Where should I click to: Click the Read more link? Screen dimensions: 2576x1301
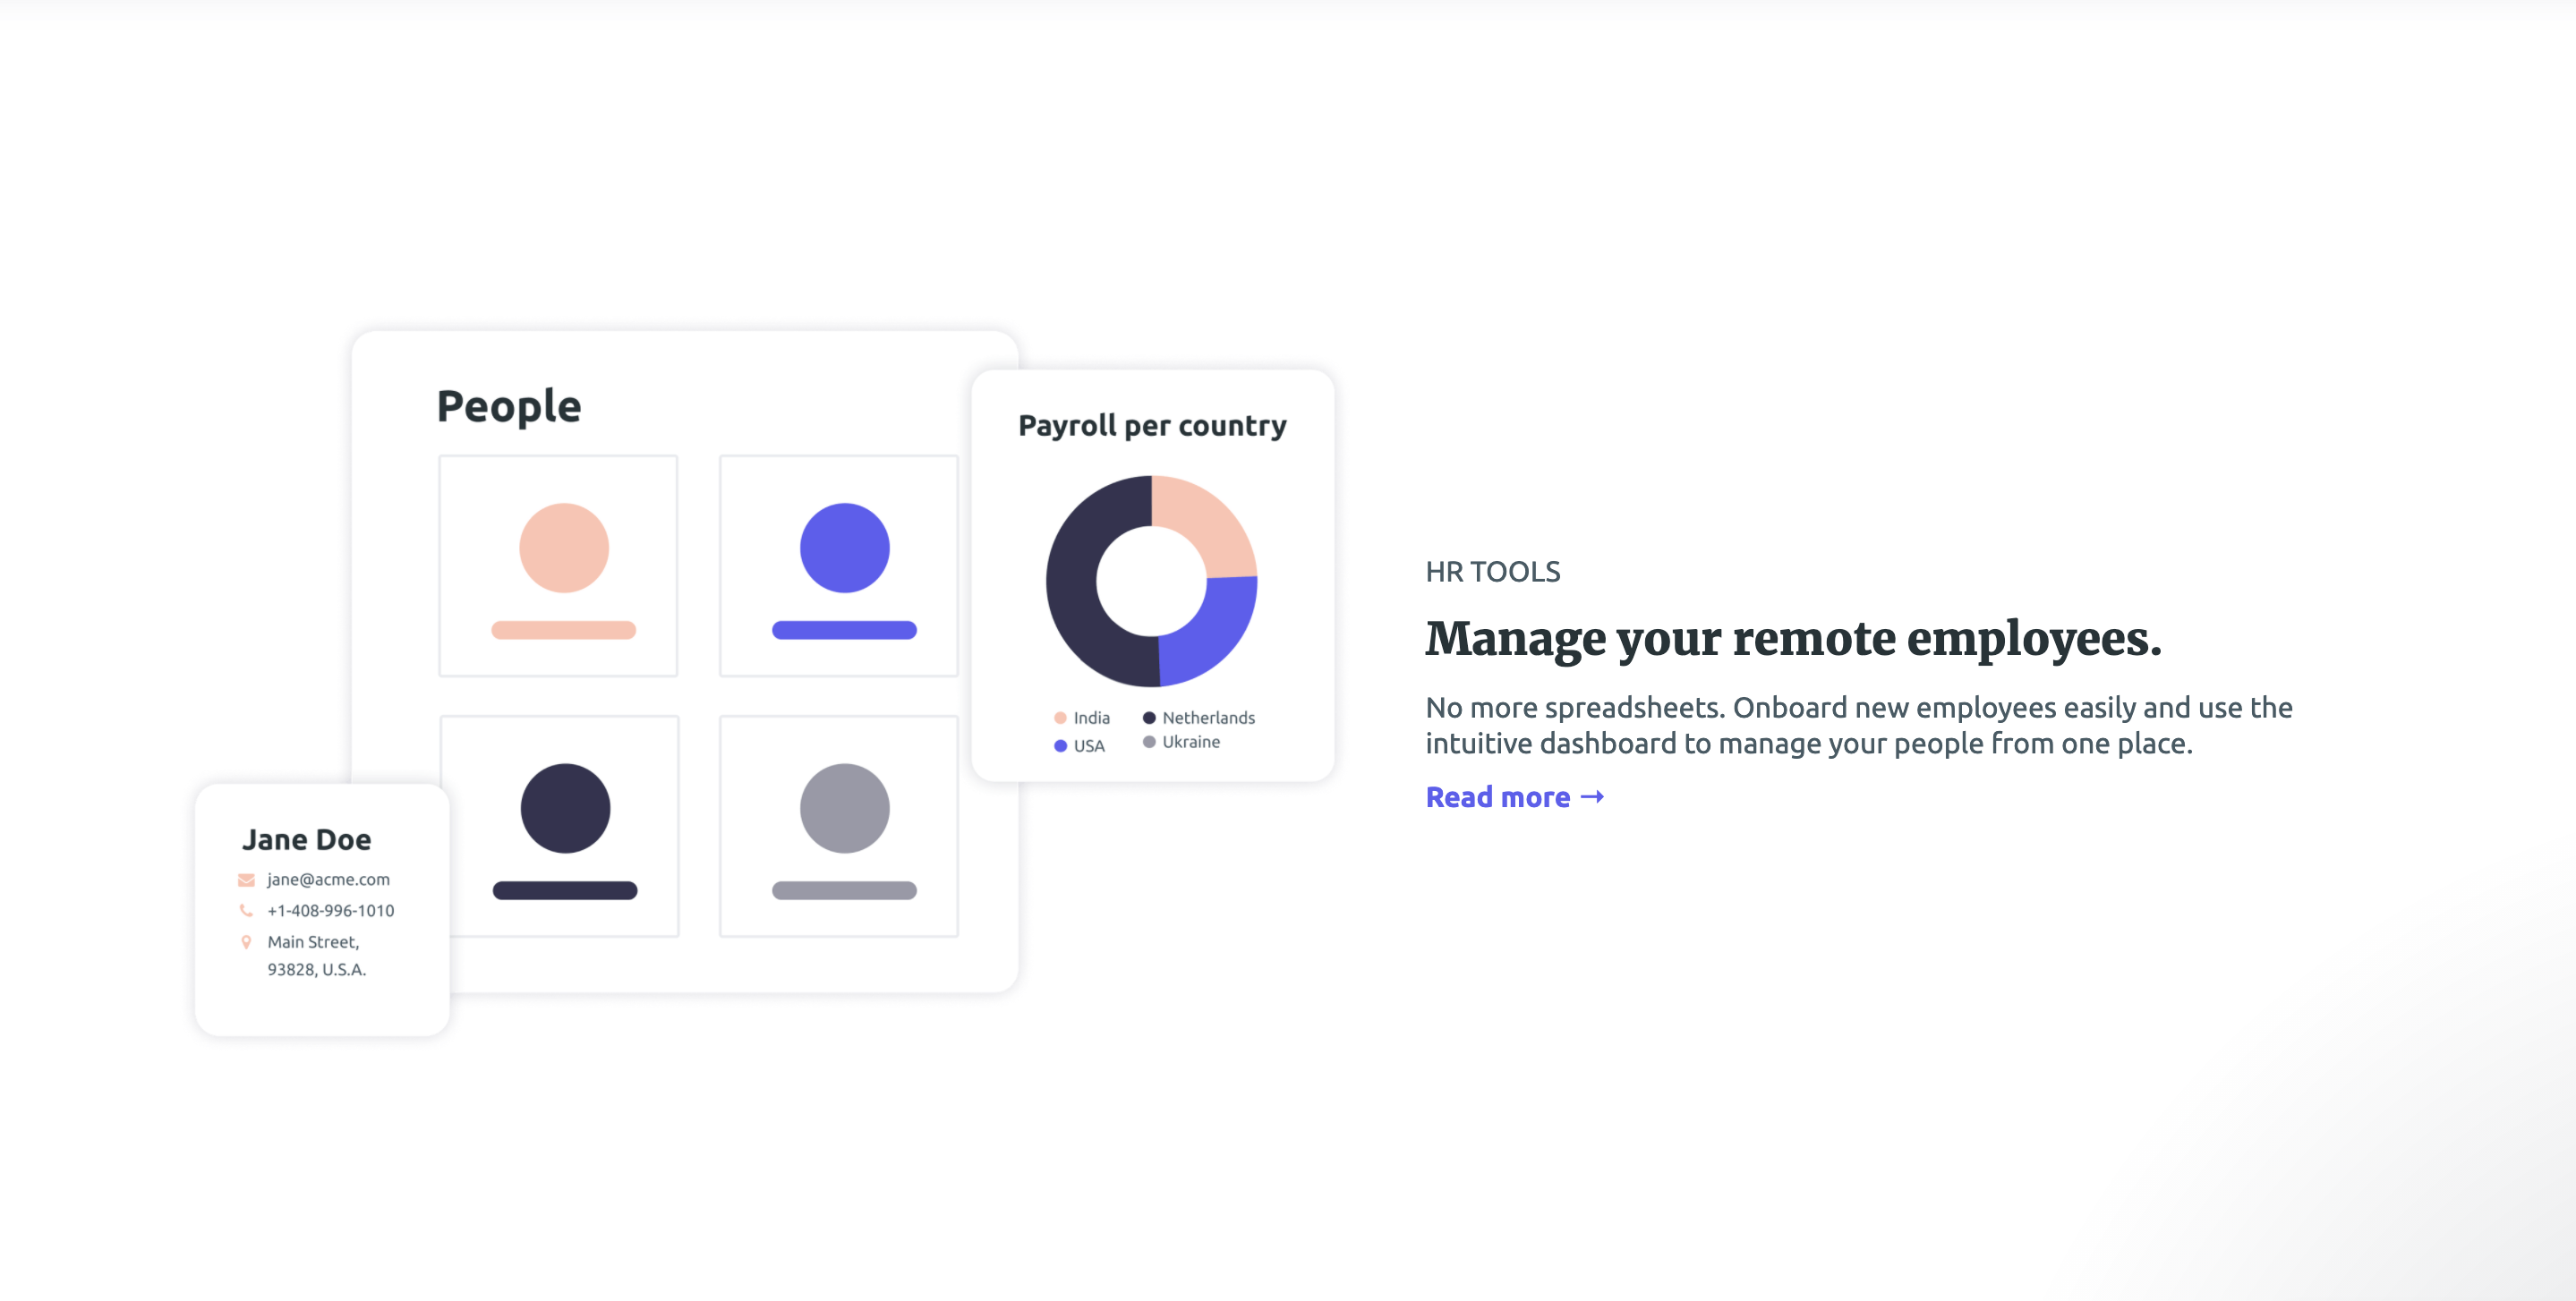pyautogui.click(x=1514, y=797)
